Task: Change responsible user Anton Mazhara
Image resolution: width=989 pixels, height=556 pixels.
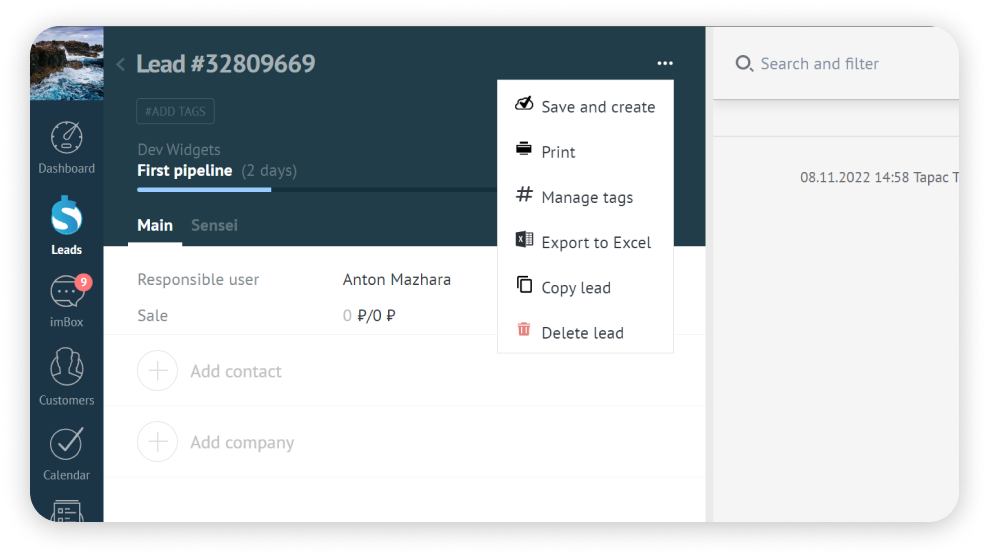Action: [397, 279]
